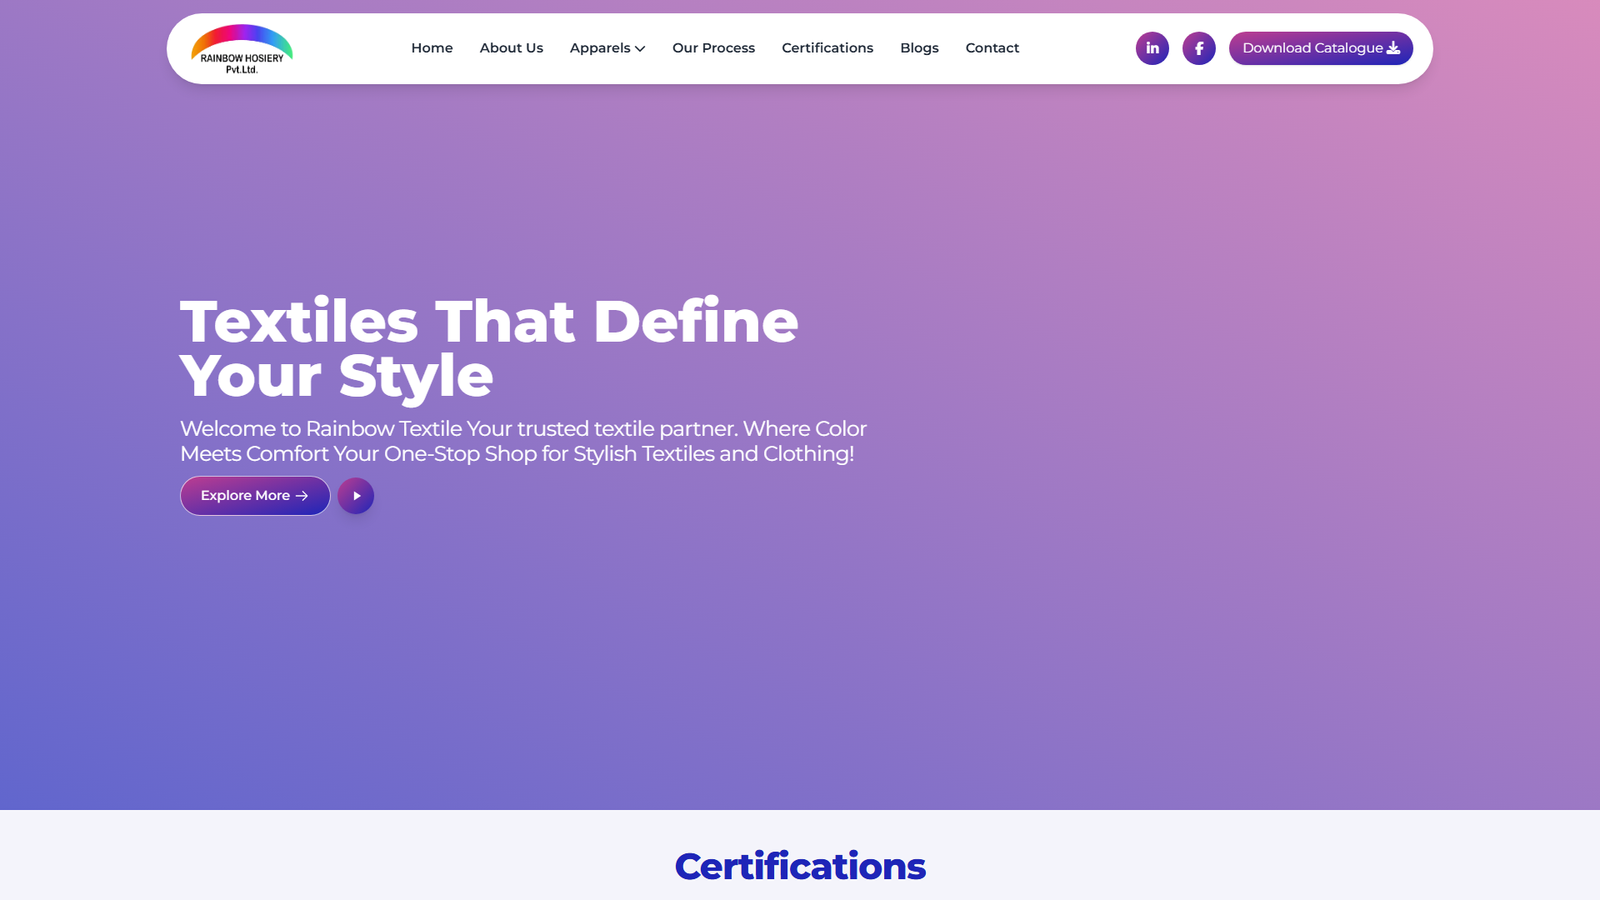Click the Welcome to Rainbow Textile paragraph

click(523, 441)
